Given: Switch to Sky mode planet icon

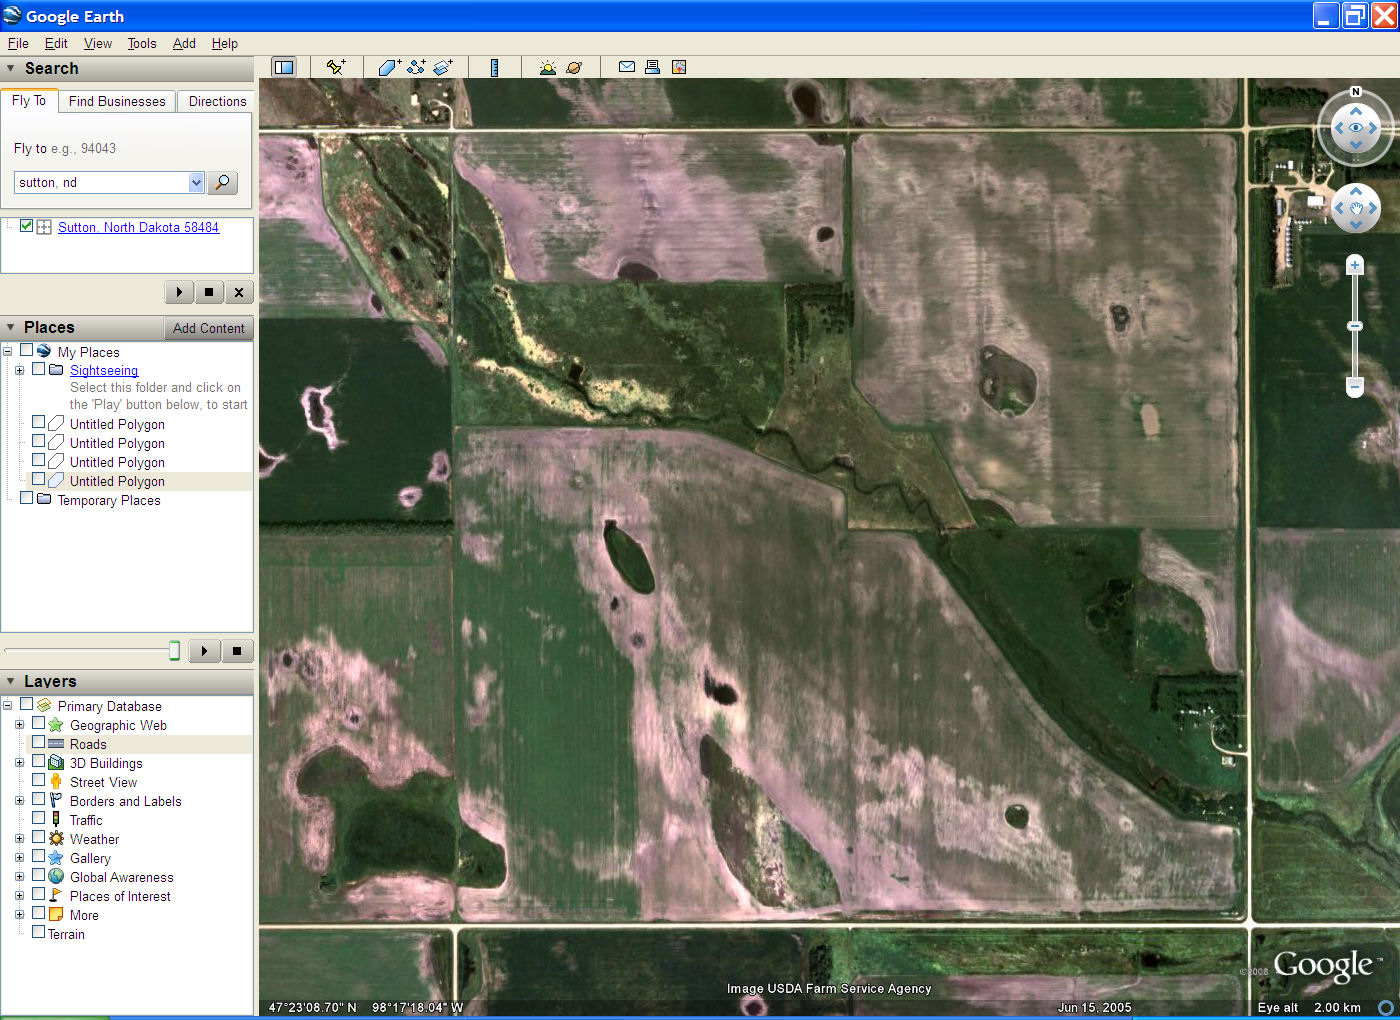Looking at the screenshot, I should [574, 67].
